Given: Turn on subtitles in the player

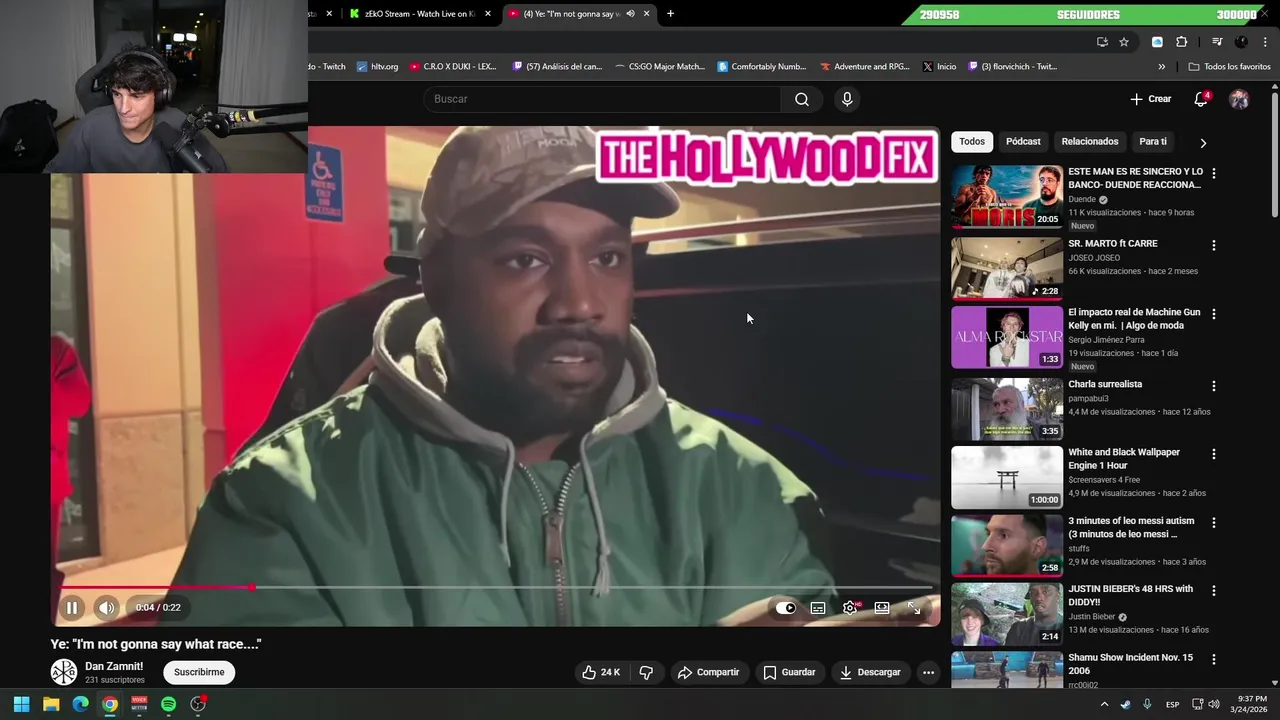Looking at the screenshot, I should 818,607.
